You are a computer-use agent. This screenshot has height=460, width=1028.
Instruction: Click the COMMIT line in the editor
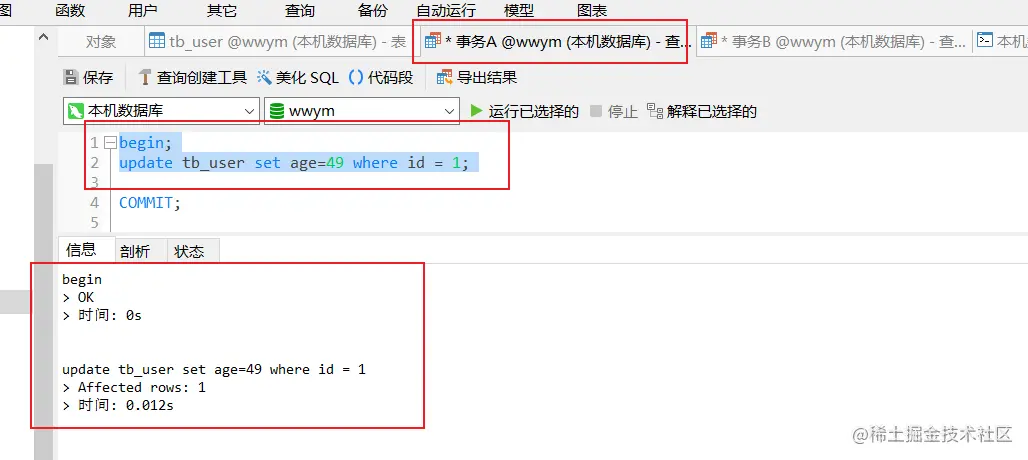[x=149, y=202]
